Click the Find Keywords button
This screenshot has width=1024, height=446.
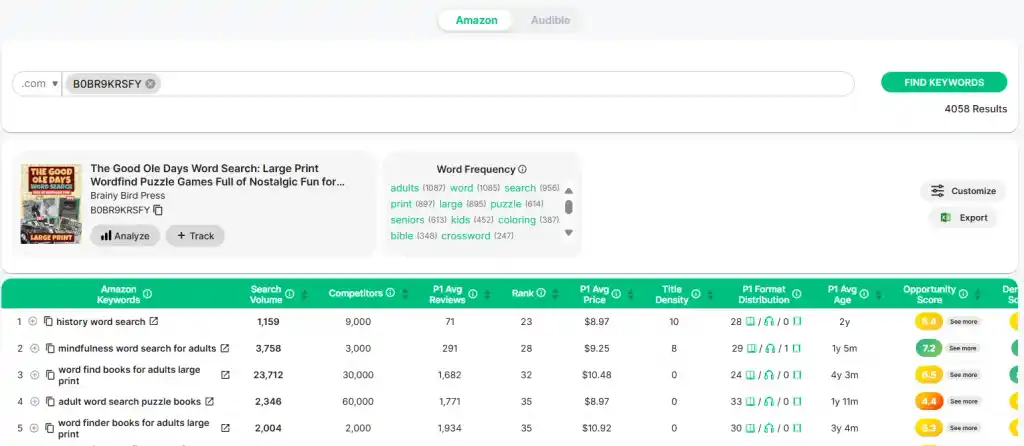click(944, 82)
